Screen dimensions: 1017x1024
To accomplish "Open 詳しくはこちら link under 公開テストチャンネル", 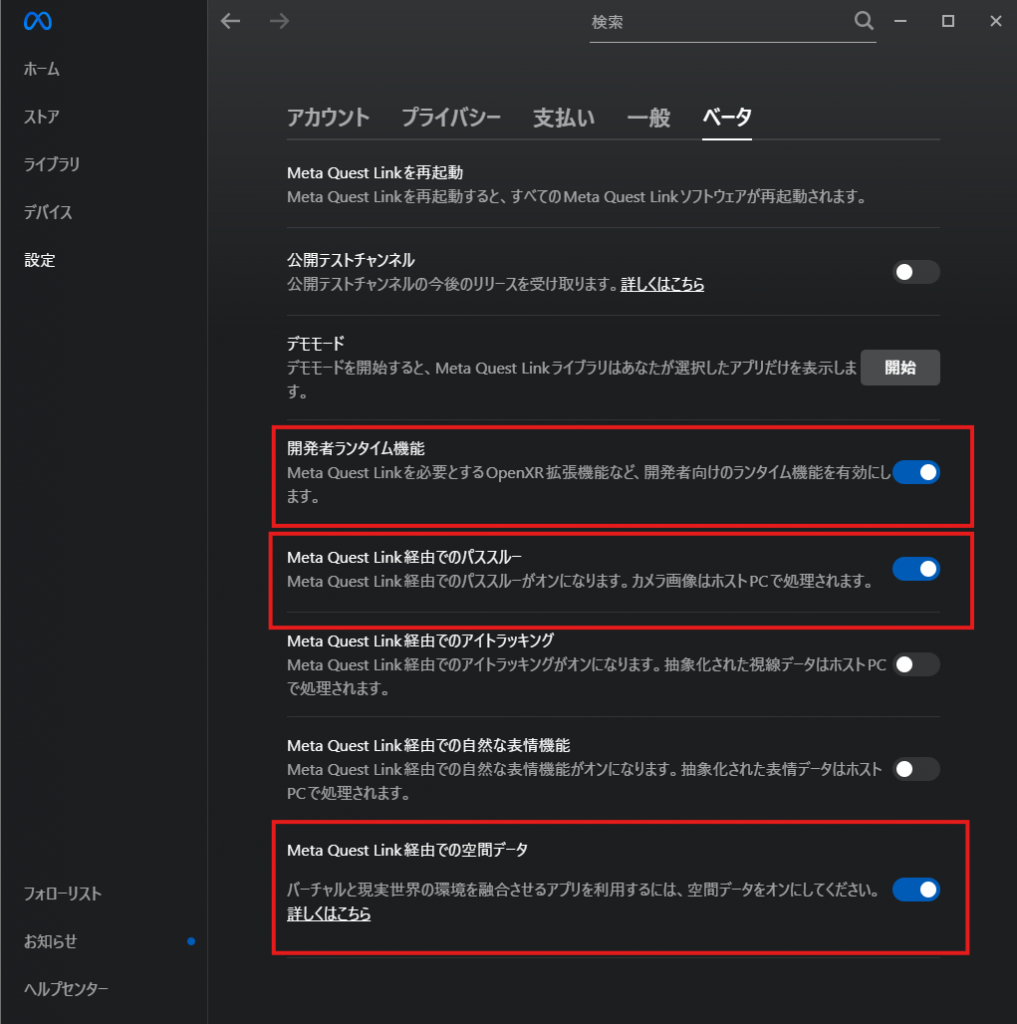I will coord(662,285).
